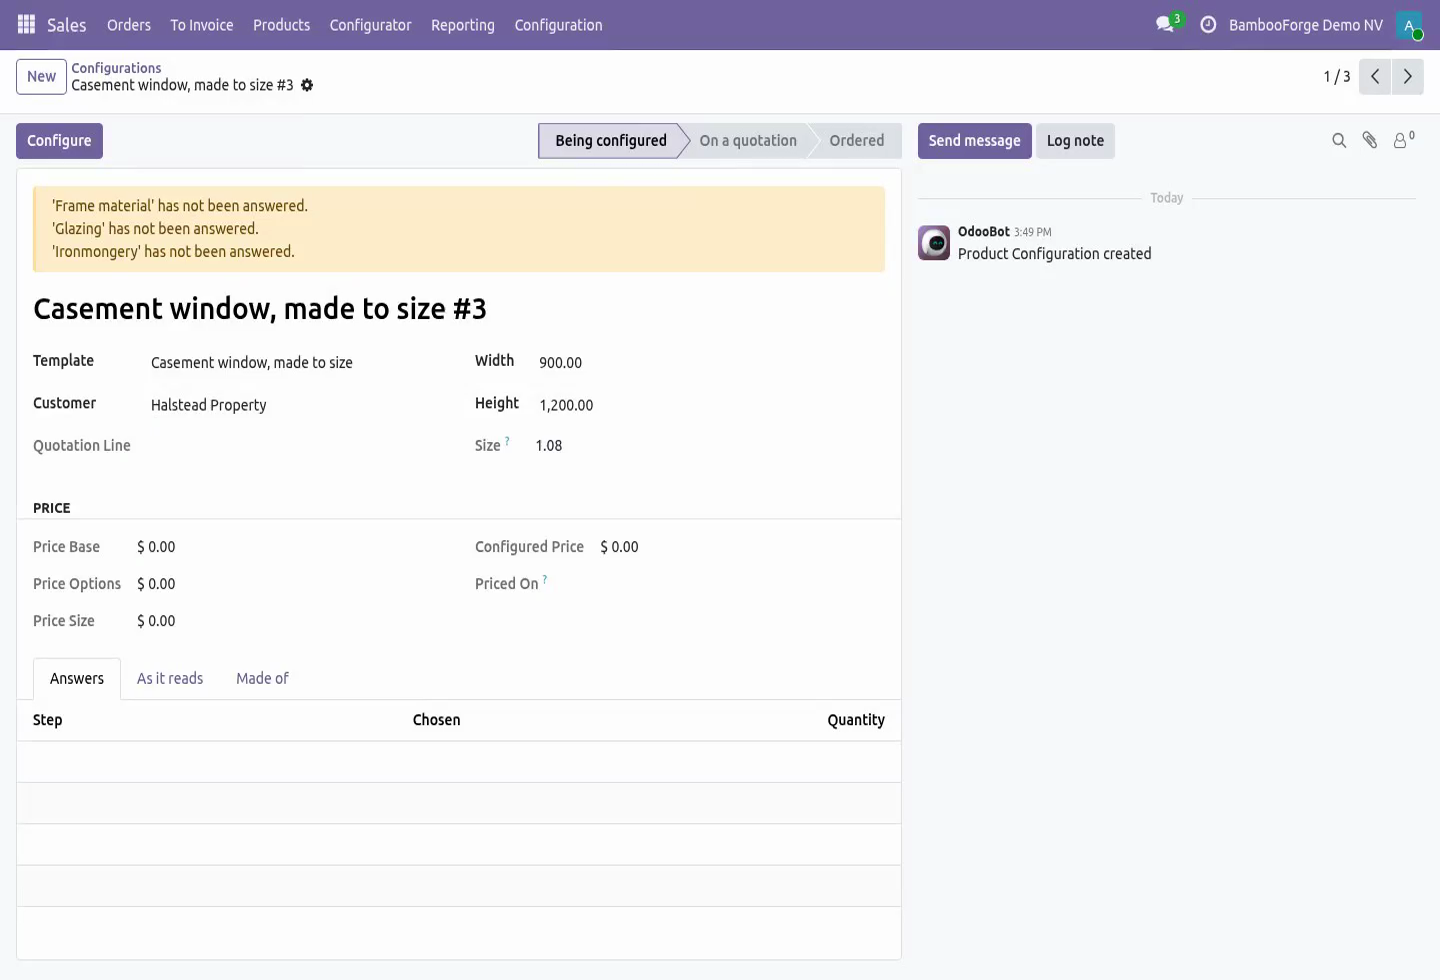Click the Step column header

coord(48,720)
